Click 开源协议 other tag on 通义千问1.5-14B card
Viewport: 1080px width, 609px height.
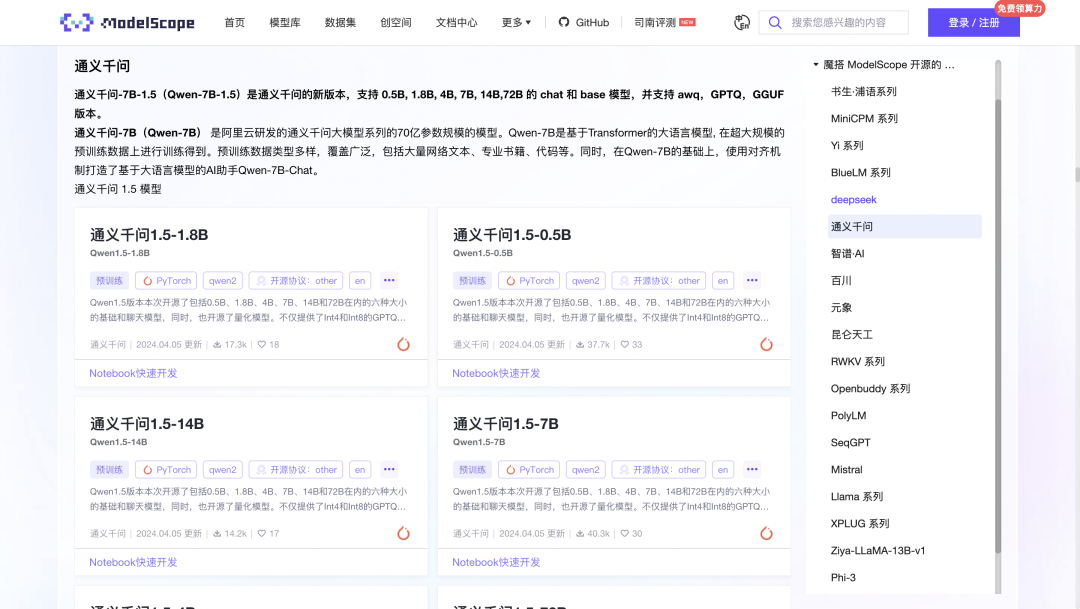(x=295, y=470)
